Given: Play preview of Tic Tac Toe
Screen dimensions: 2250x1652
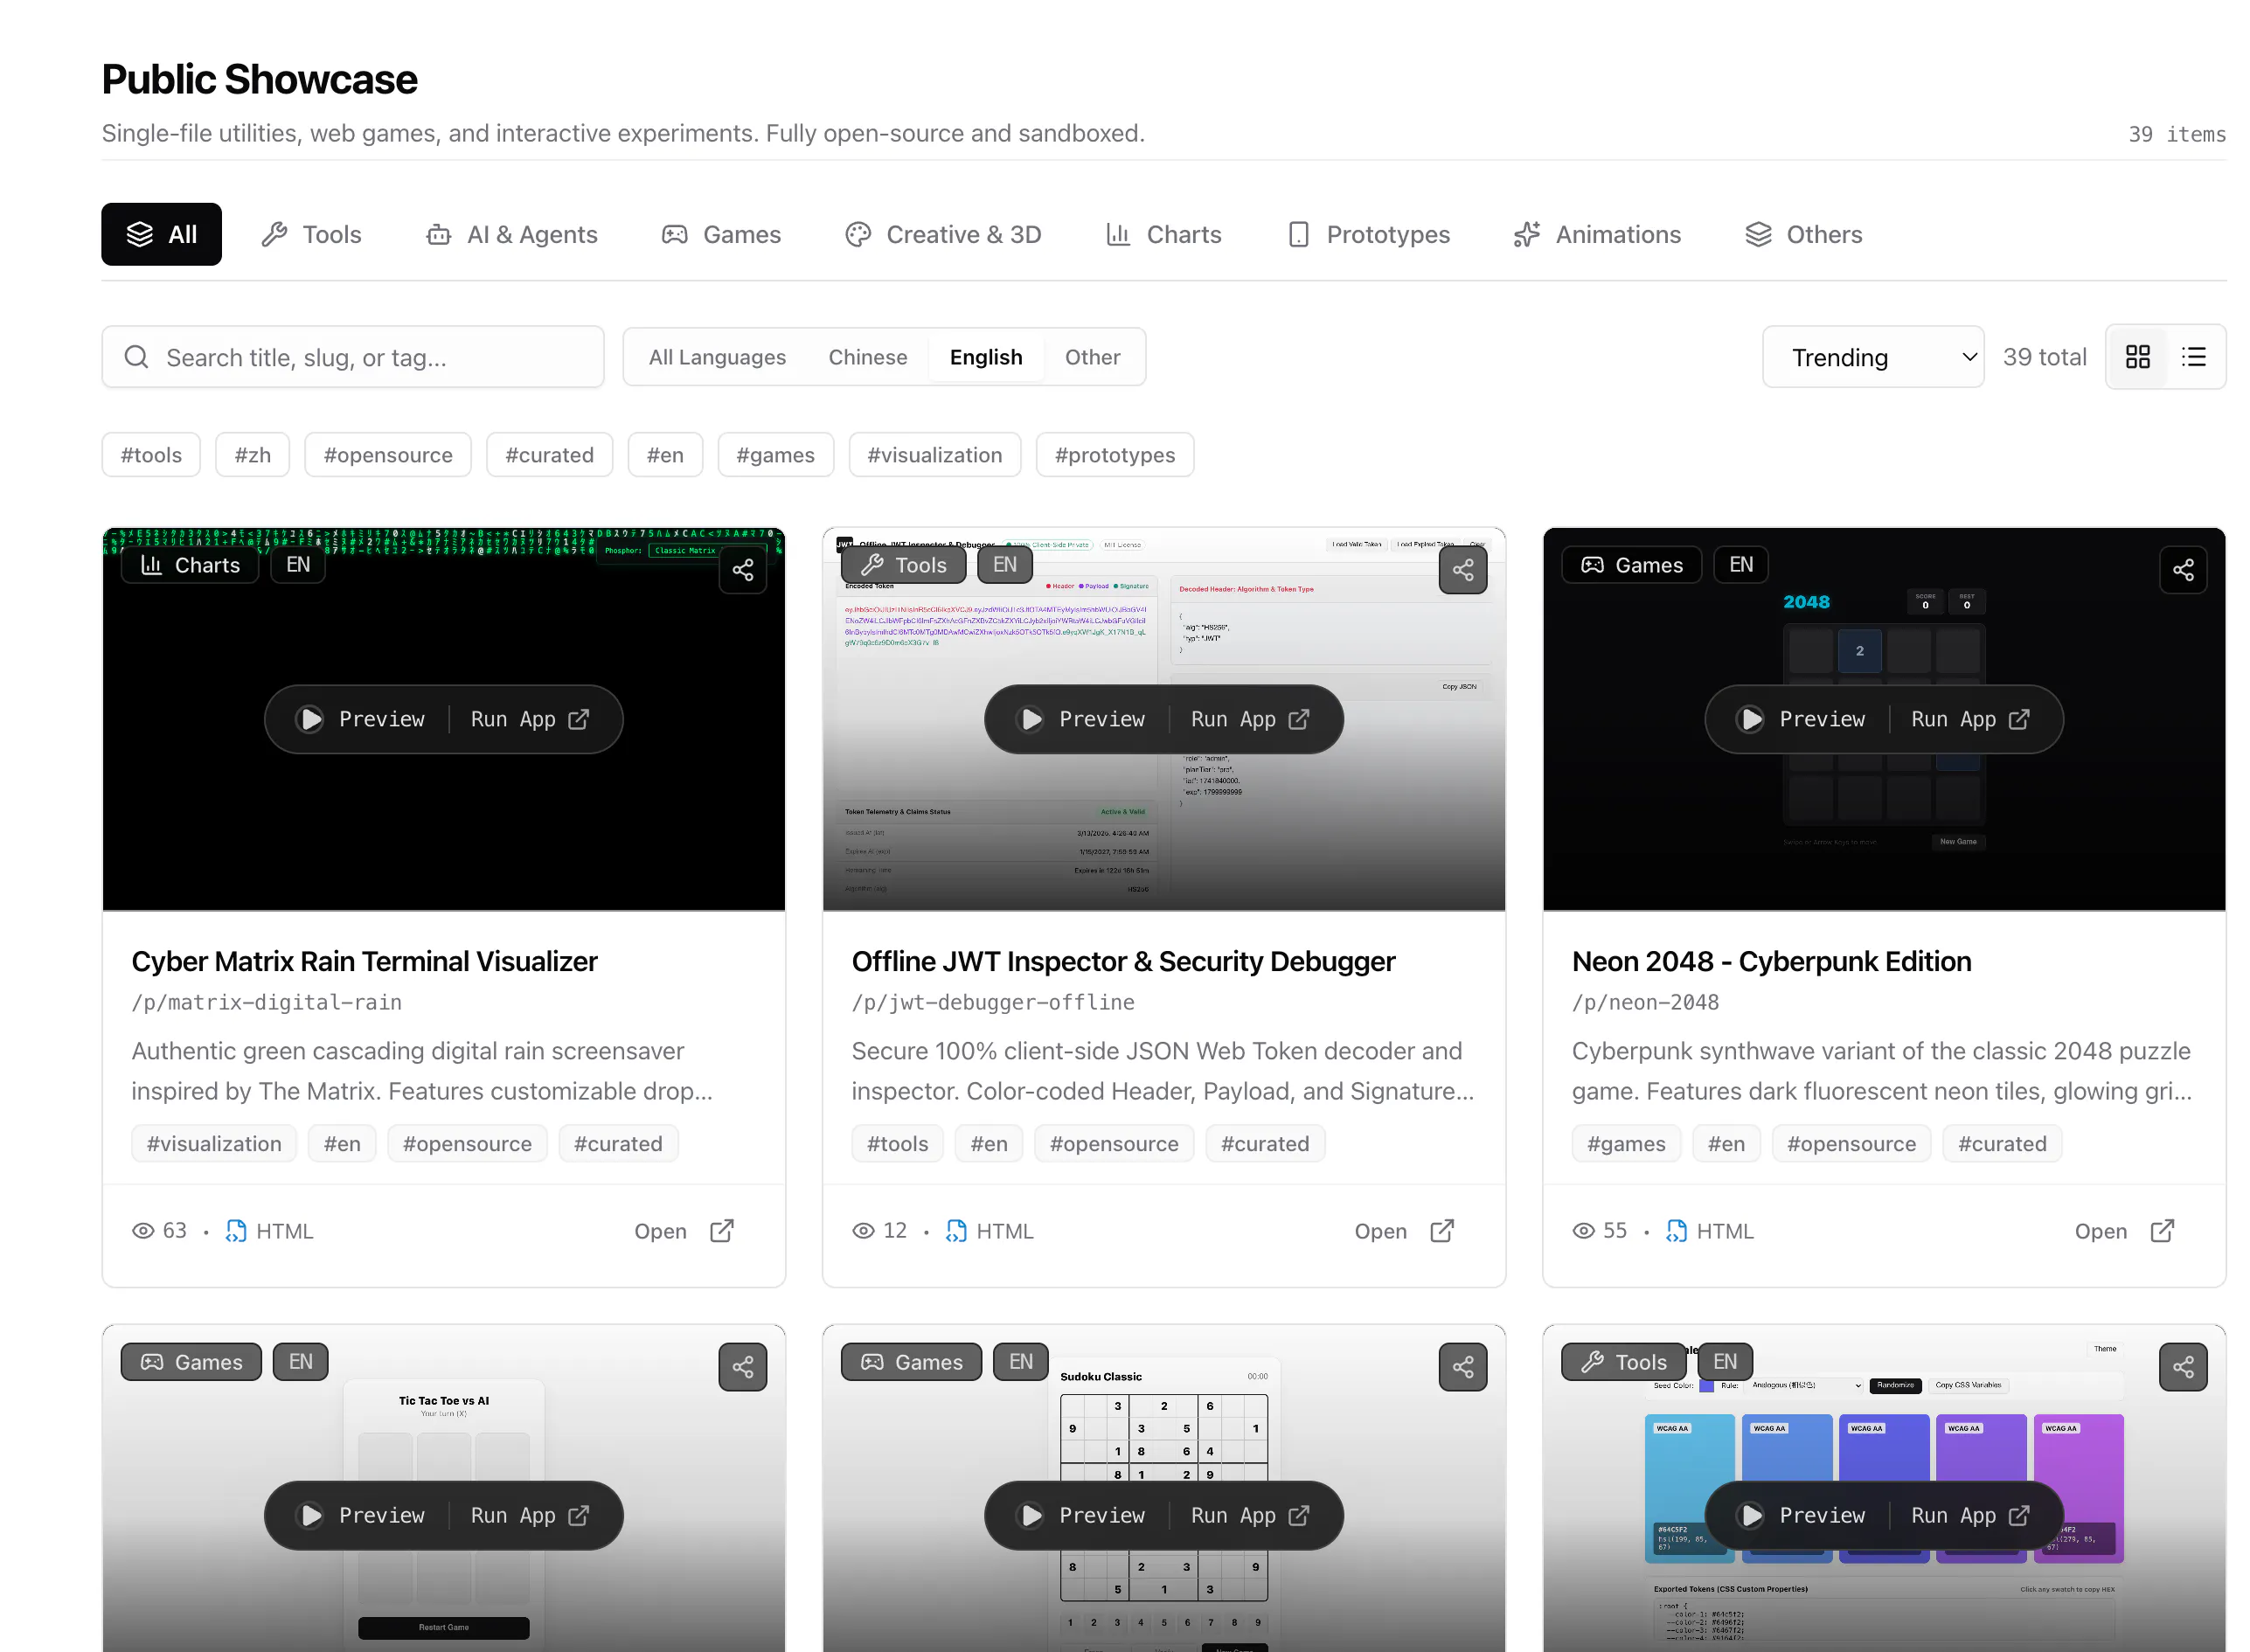Looking at the screenshot, I should pyautogui.click(x=361, y=1515).
